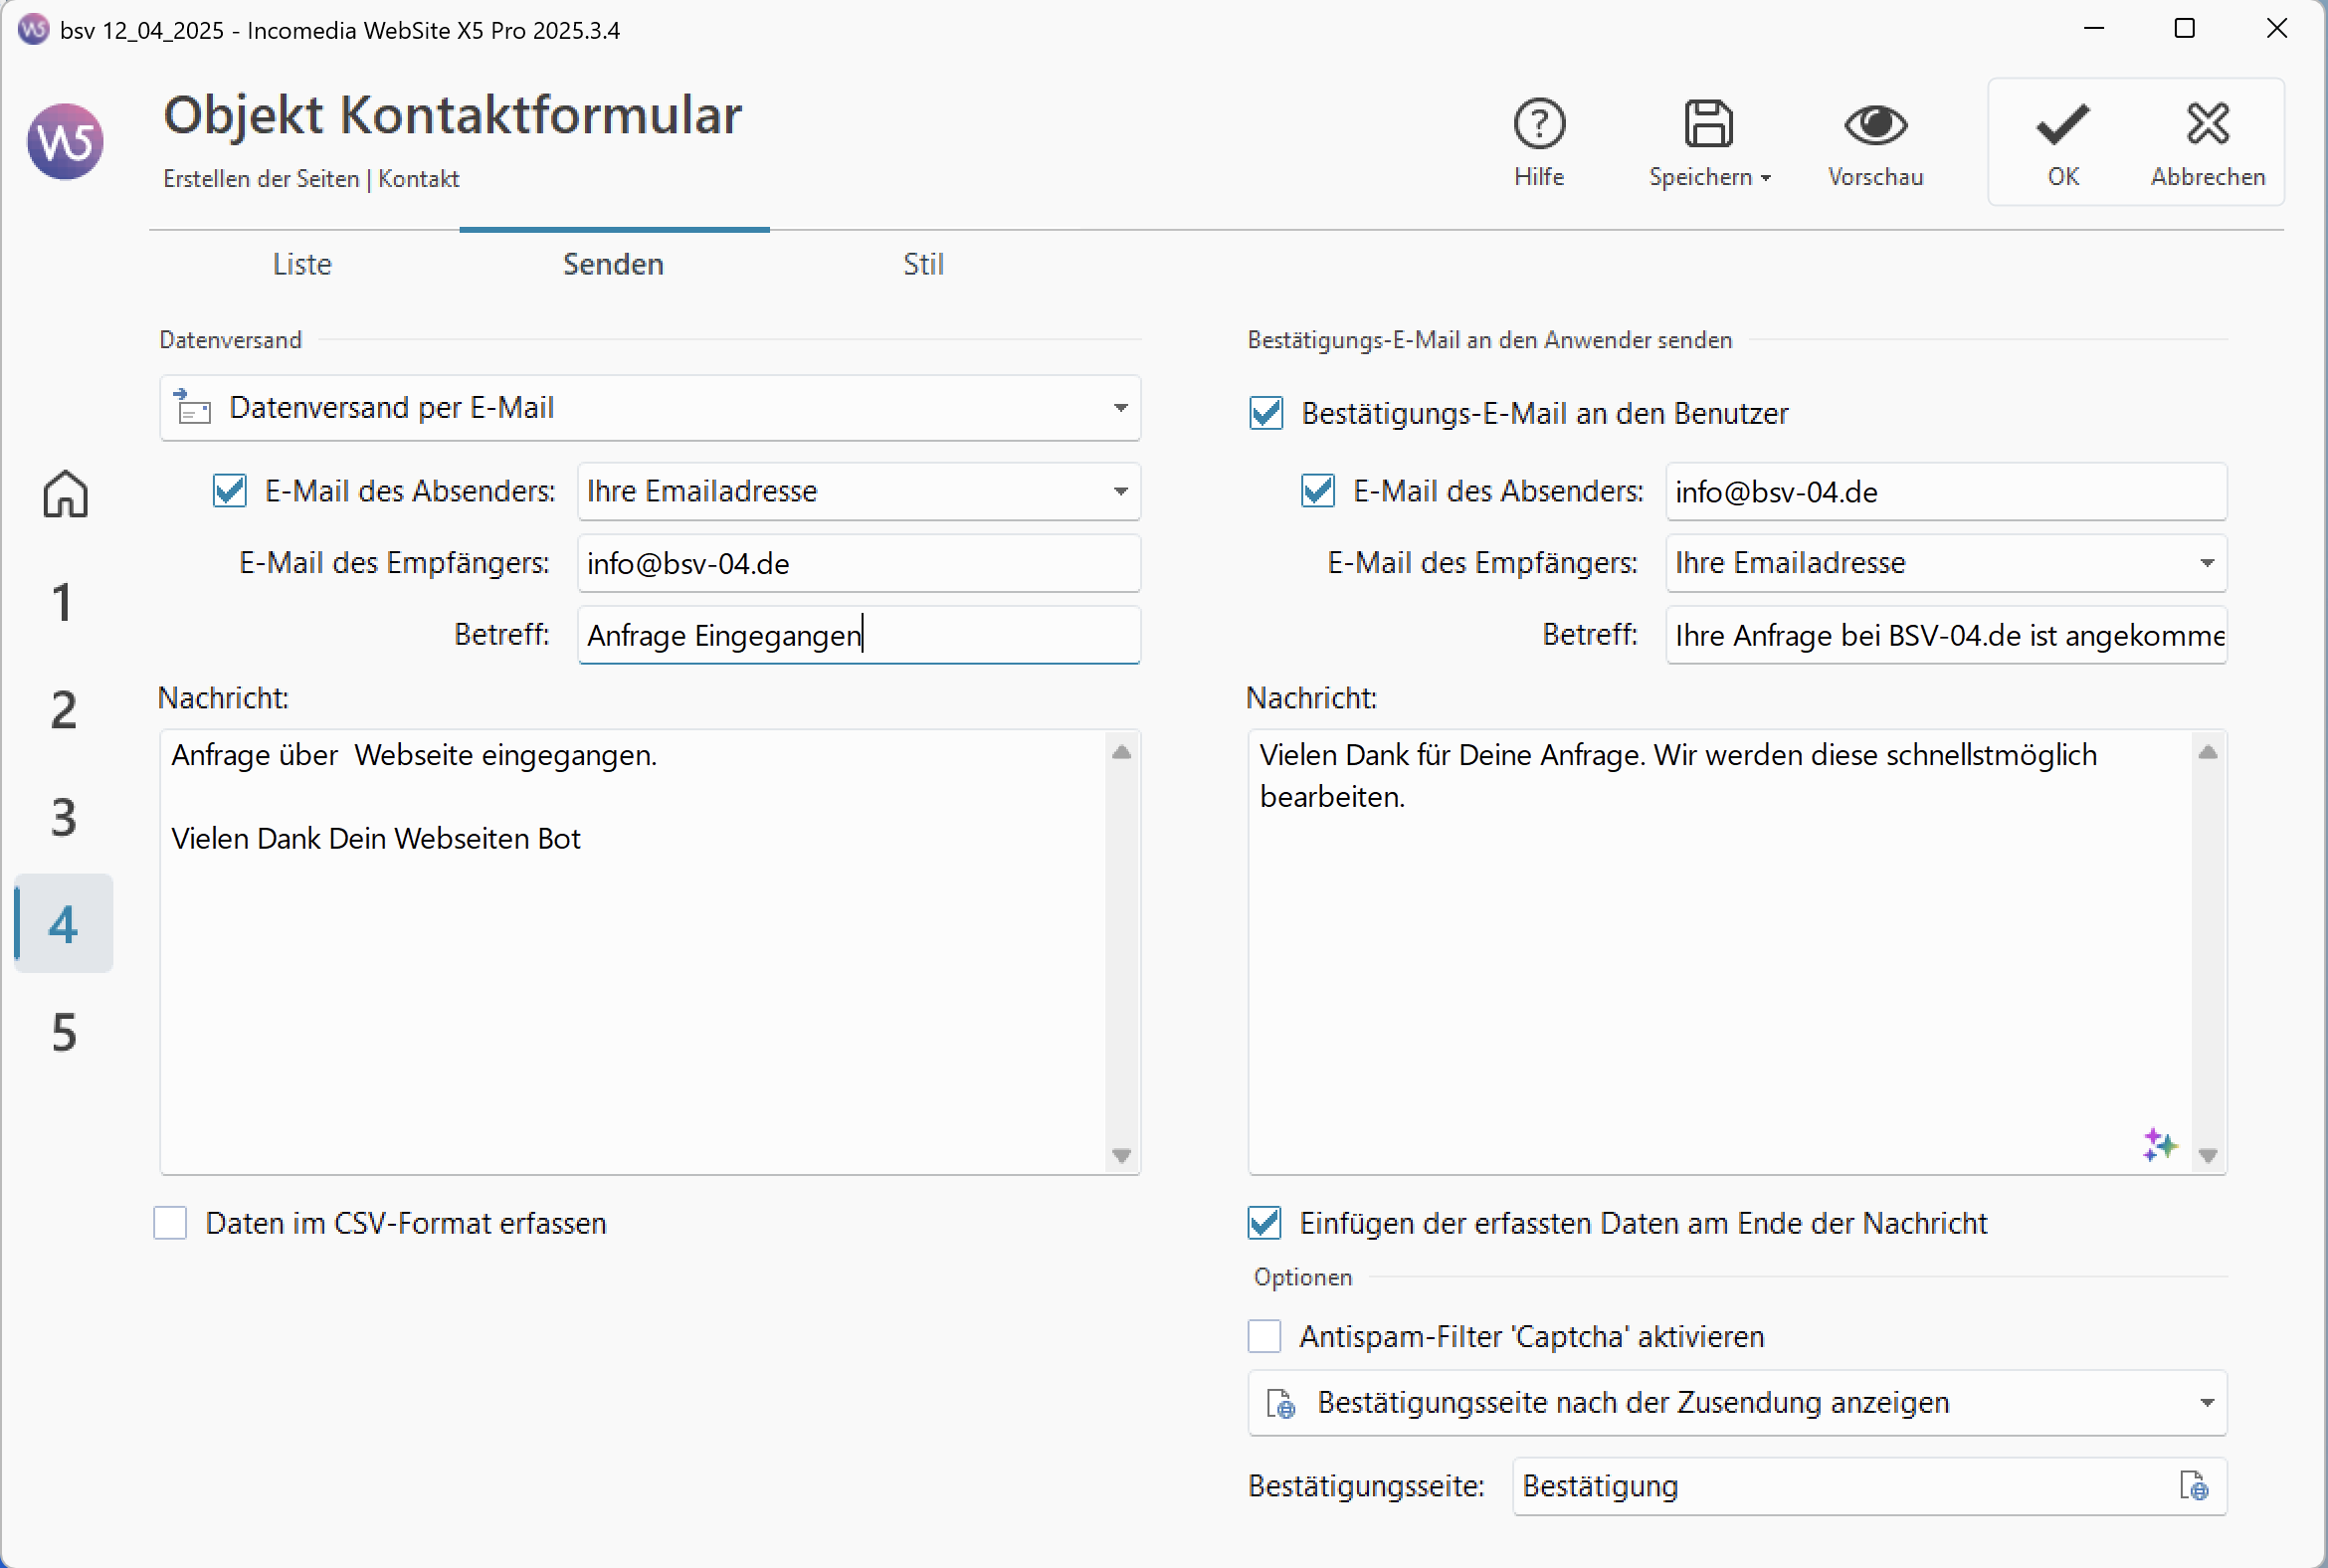Uncheck Bestätigungs-E-Mail an den Benutzer

1266,413
